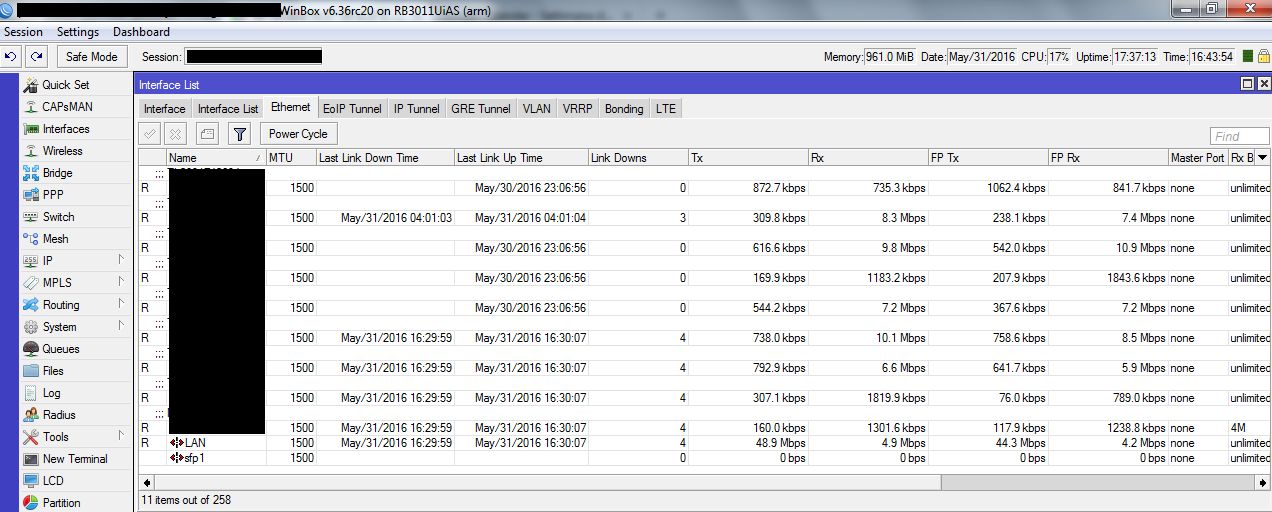The image size is (1272, 512).
Task: Open the Settings menu
Action: (x=78, y=32)
